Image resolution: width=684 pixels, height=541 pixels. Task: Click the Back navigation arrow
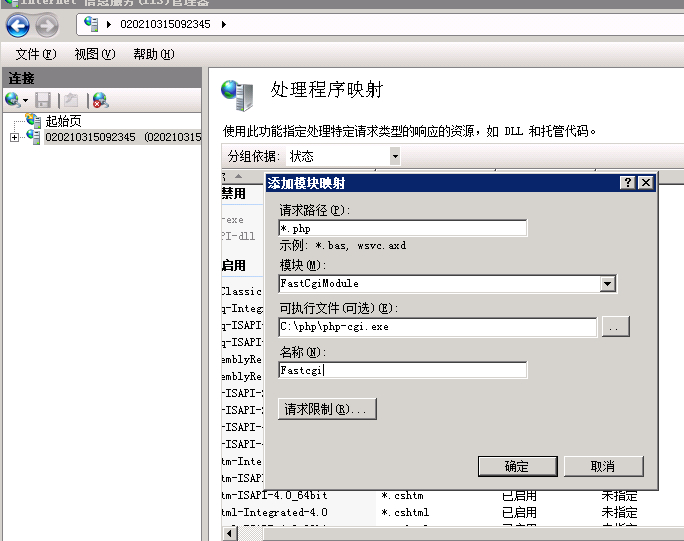18,26
